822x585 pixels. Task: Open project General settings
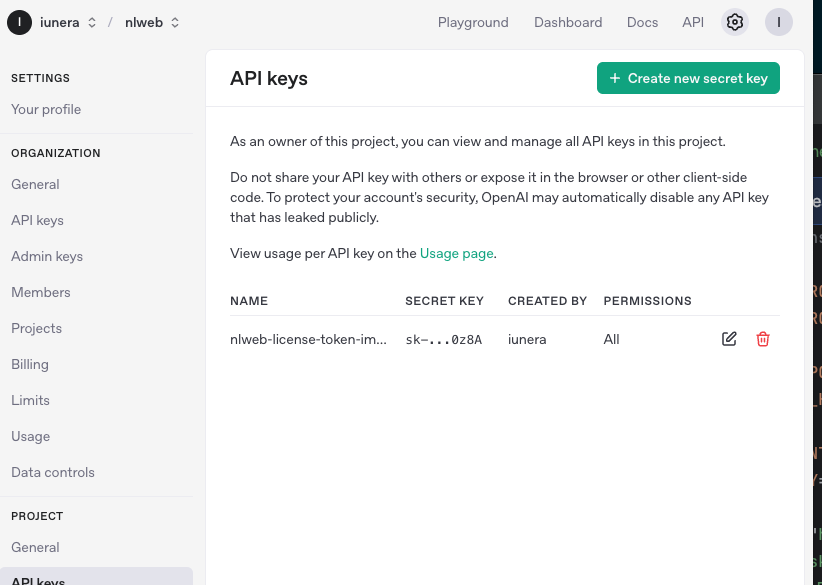35,548
